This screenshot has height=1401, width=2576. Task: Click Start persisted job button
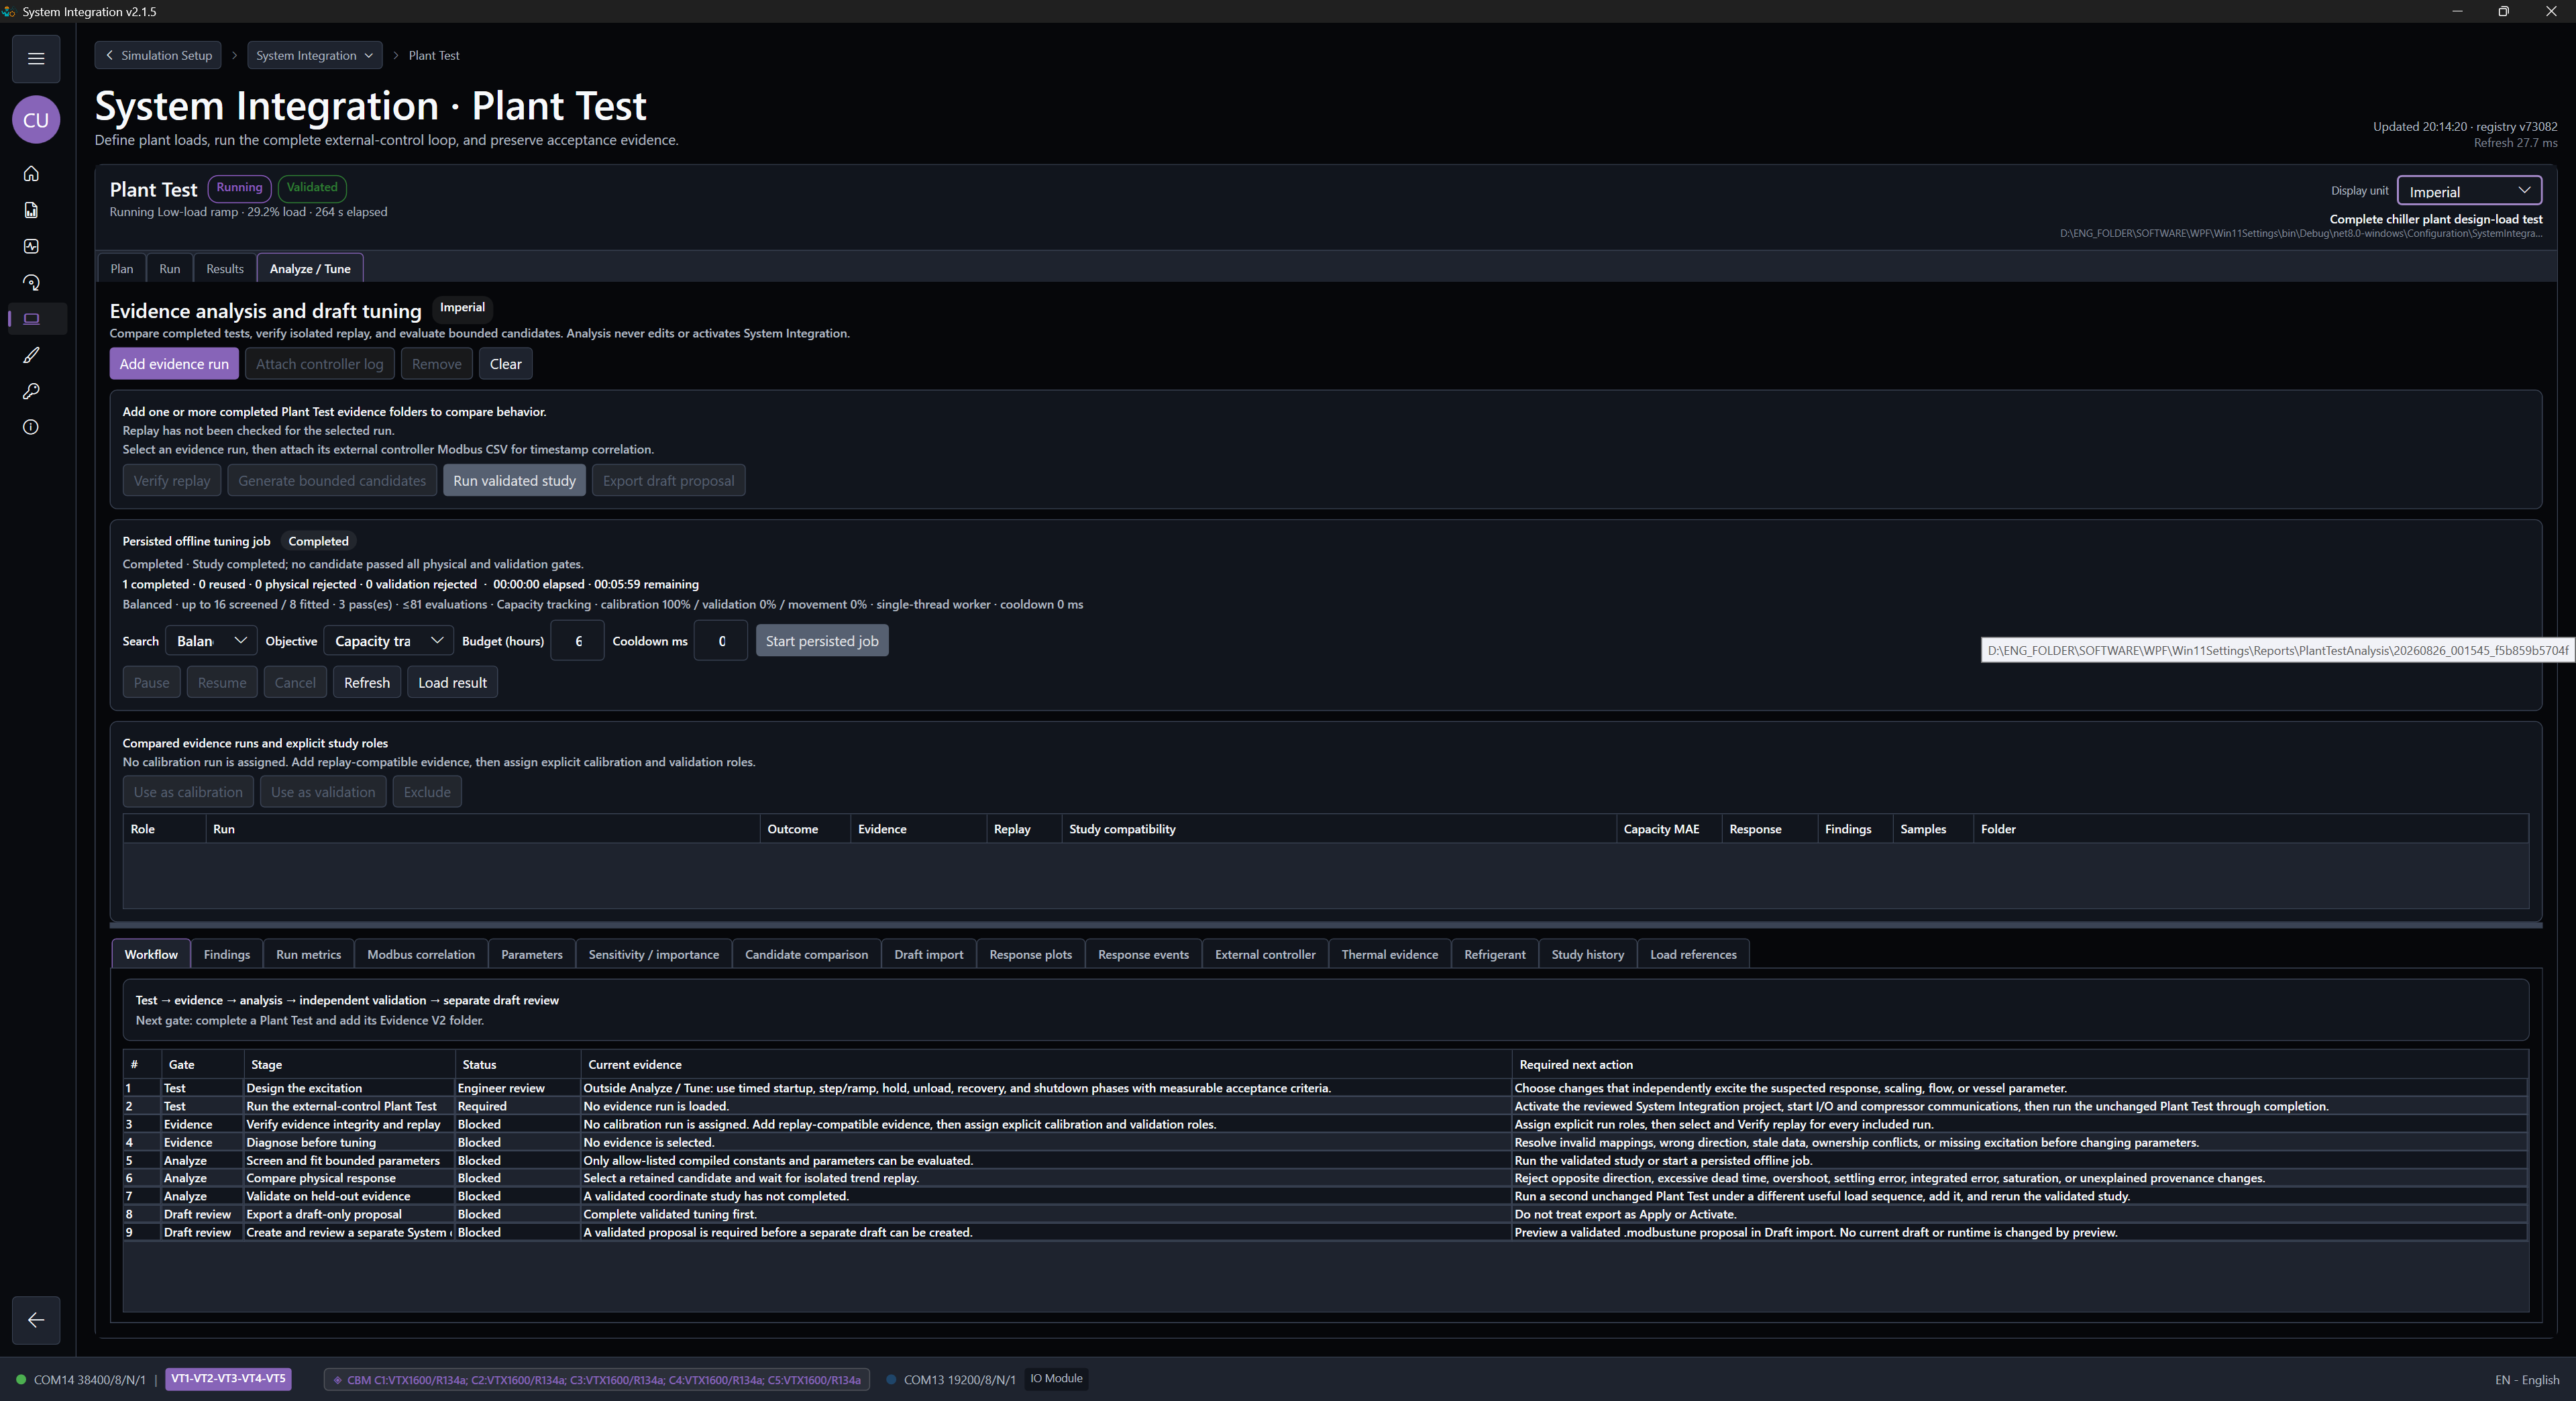pyautogui.click(x=822, y=641)
